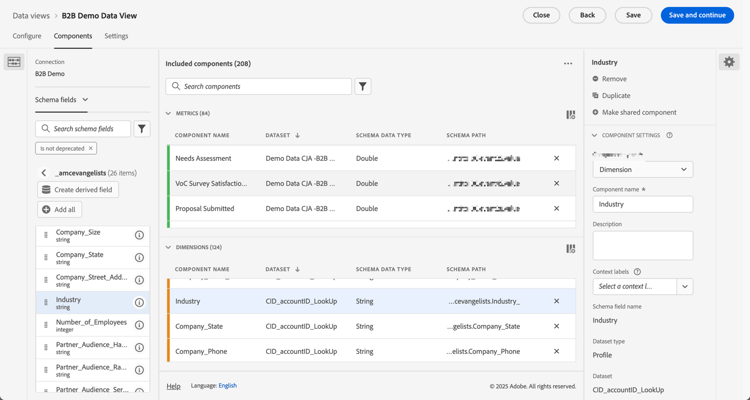Open the schema fields filter icon
750x400 pixels.
pyautogui.click(x=142, y=129)
